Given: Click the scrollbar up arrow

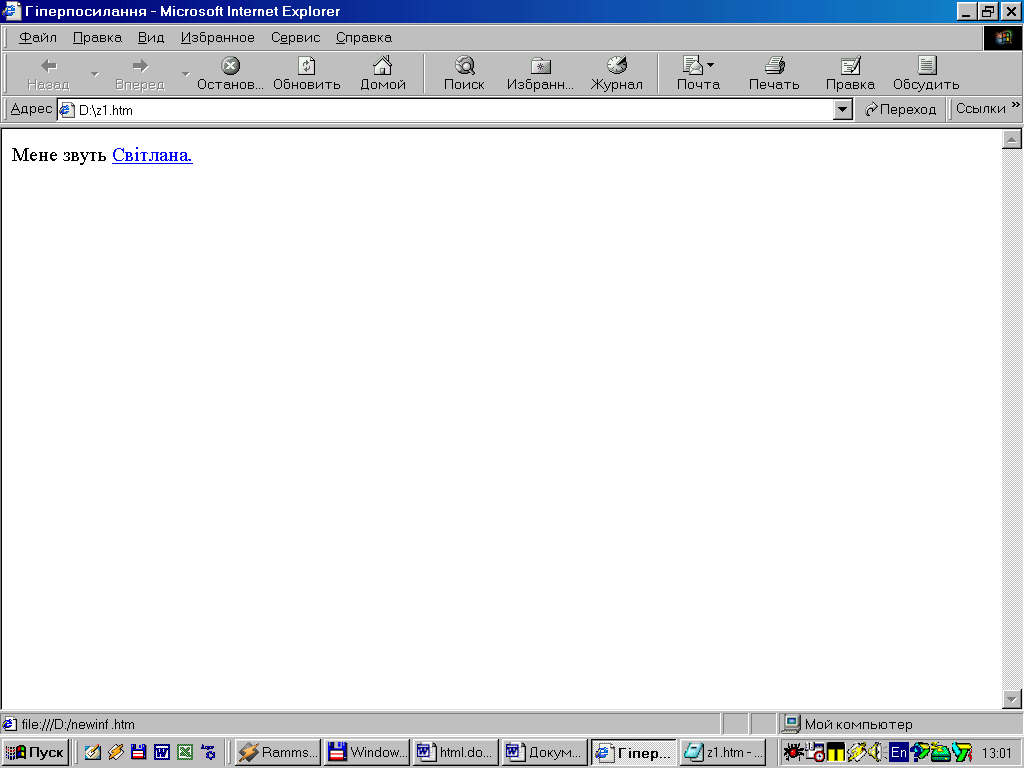Looking at the screenshot, I should point(1012,139).
